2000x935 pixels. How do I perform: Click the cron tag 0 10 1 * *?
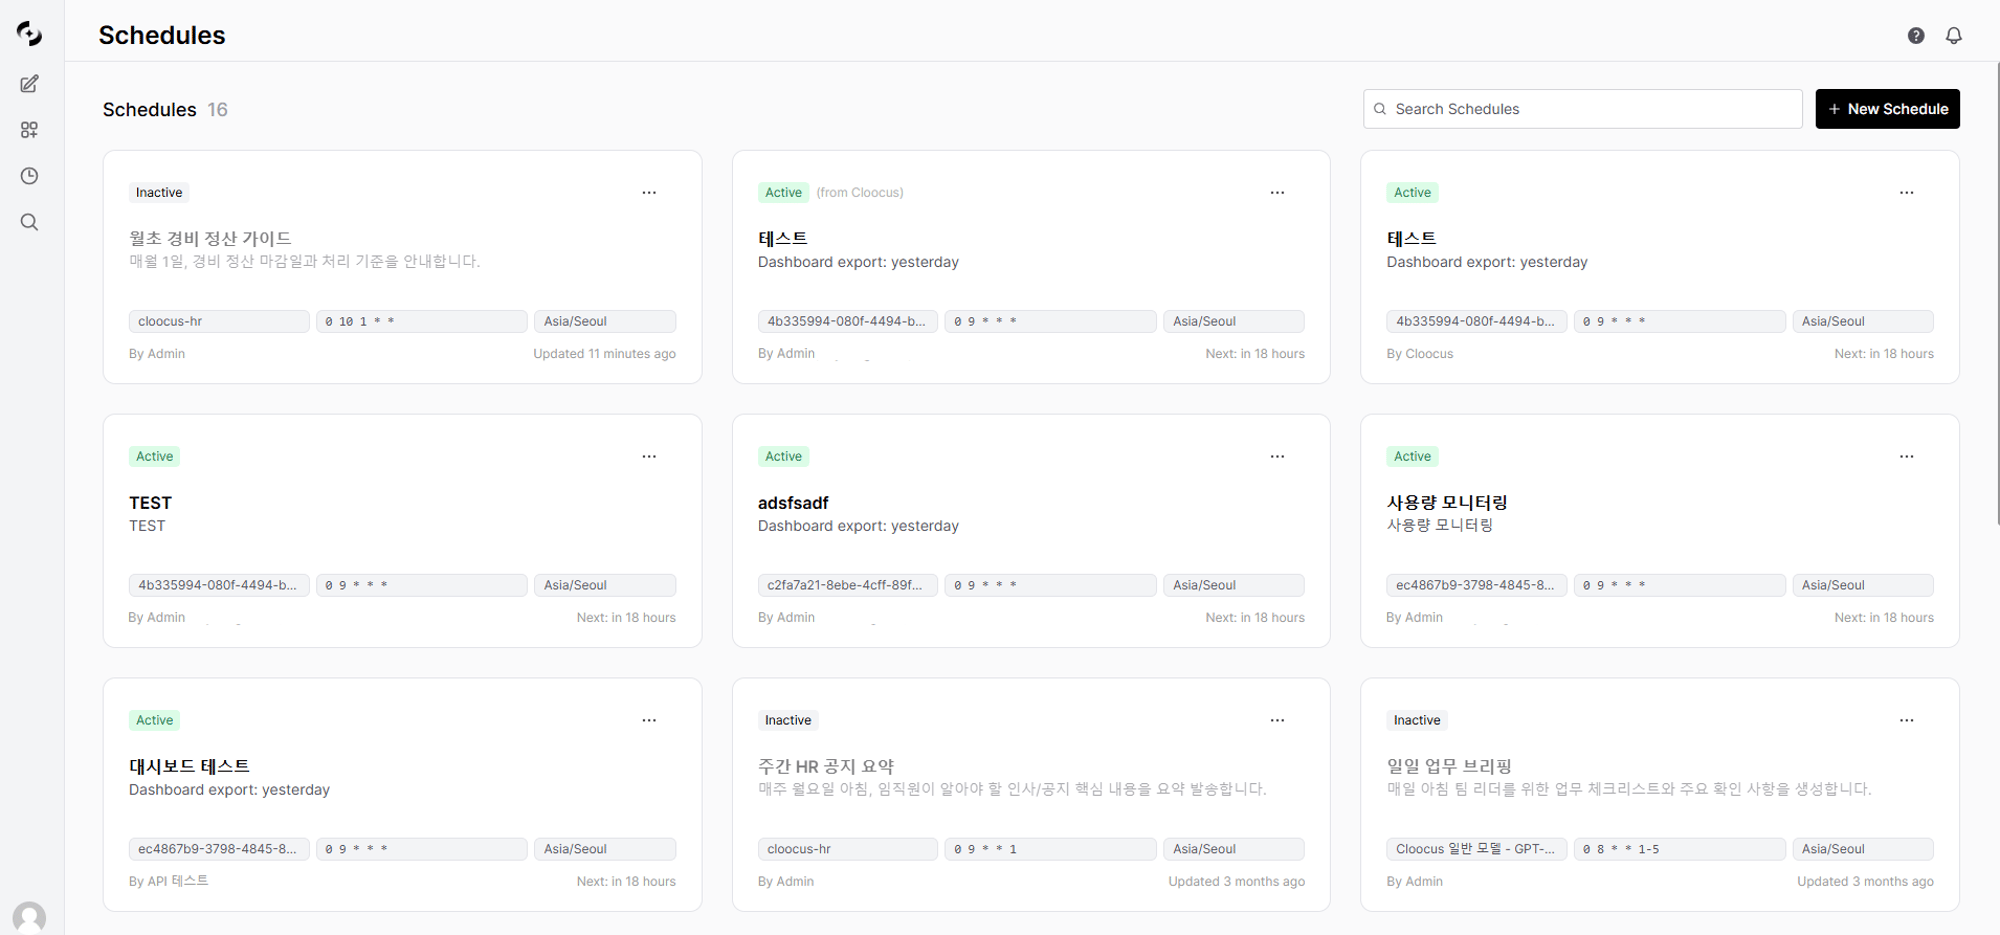(422, 321)
